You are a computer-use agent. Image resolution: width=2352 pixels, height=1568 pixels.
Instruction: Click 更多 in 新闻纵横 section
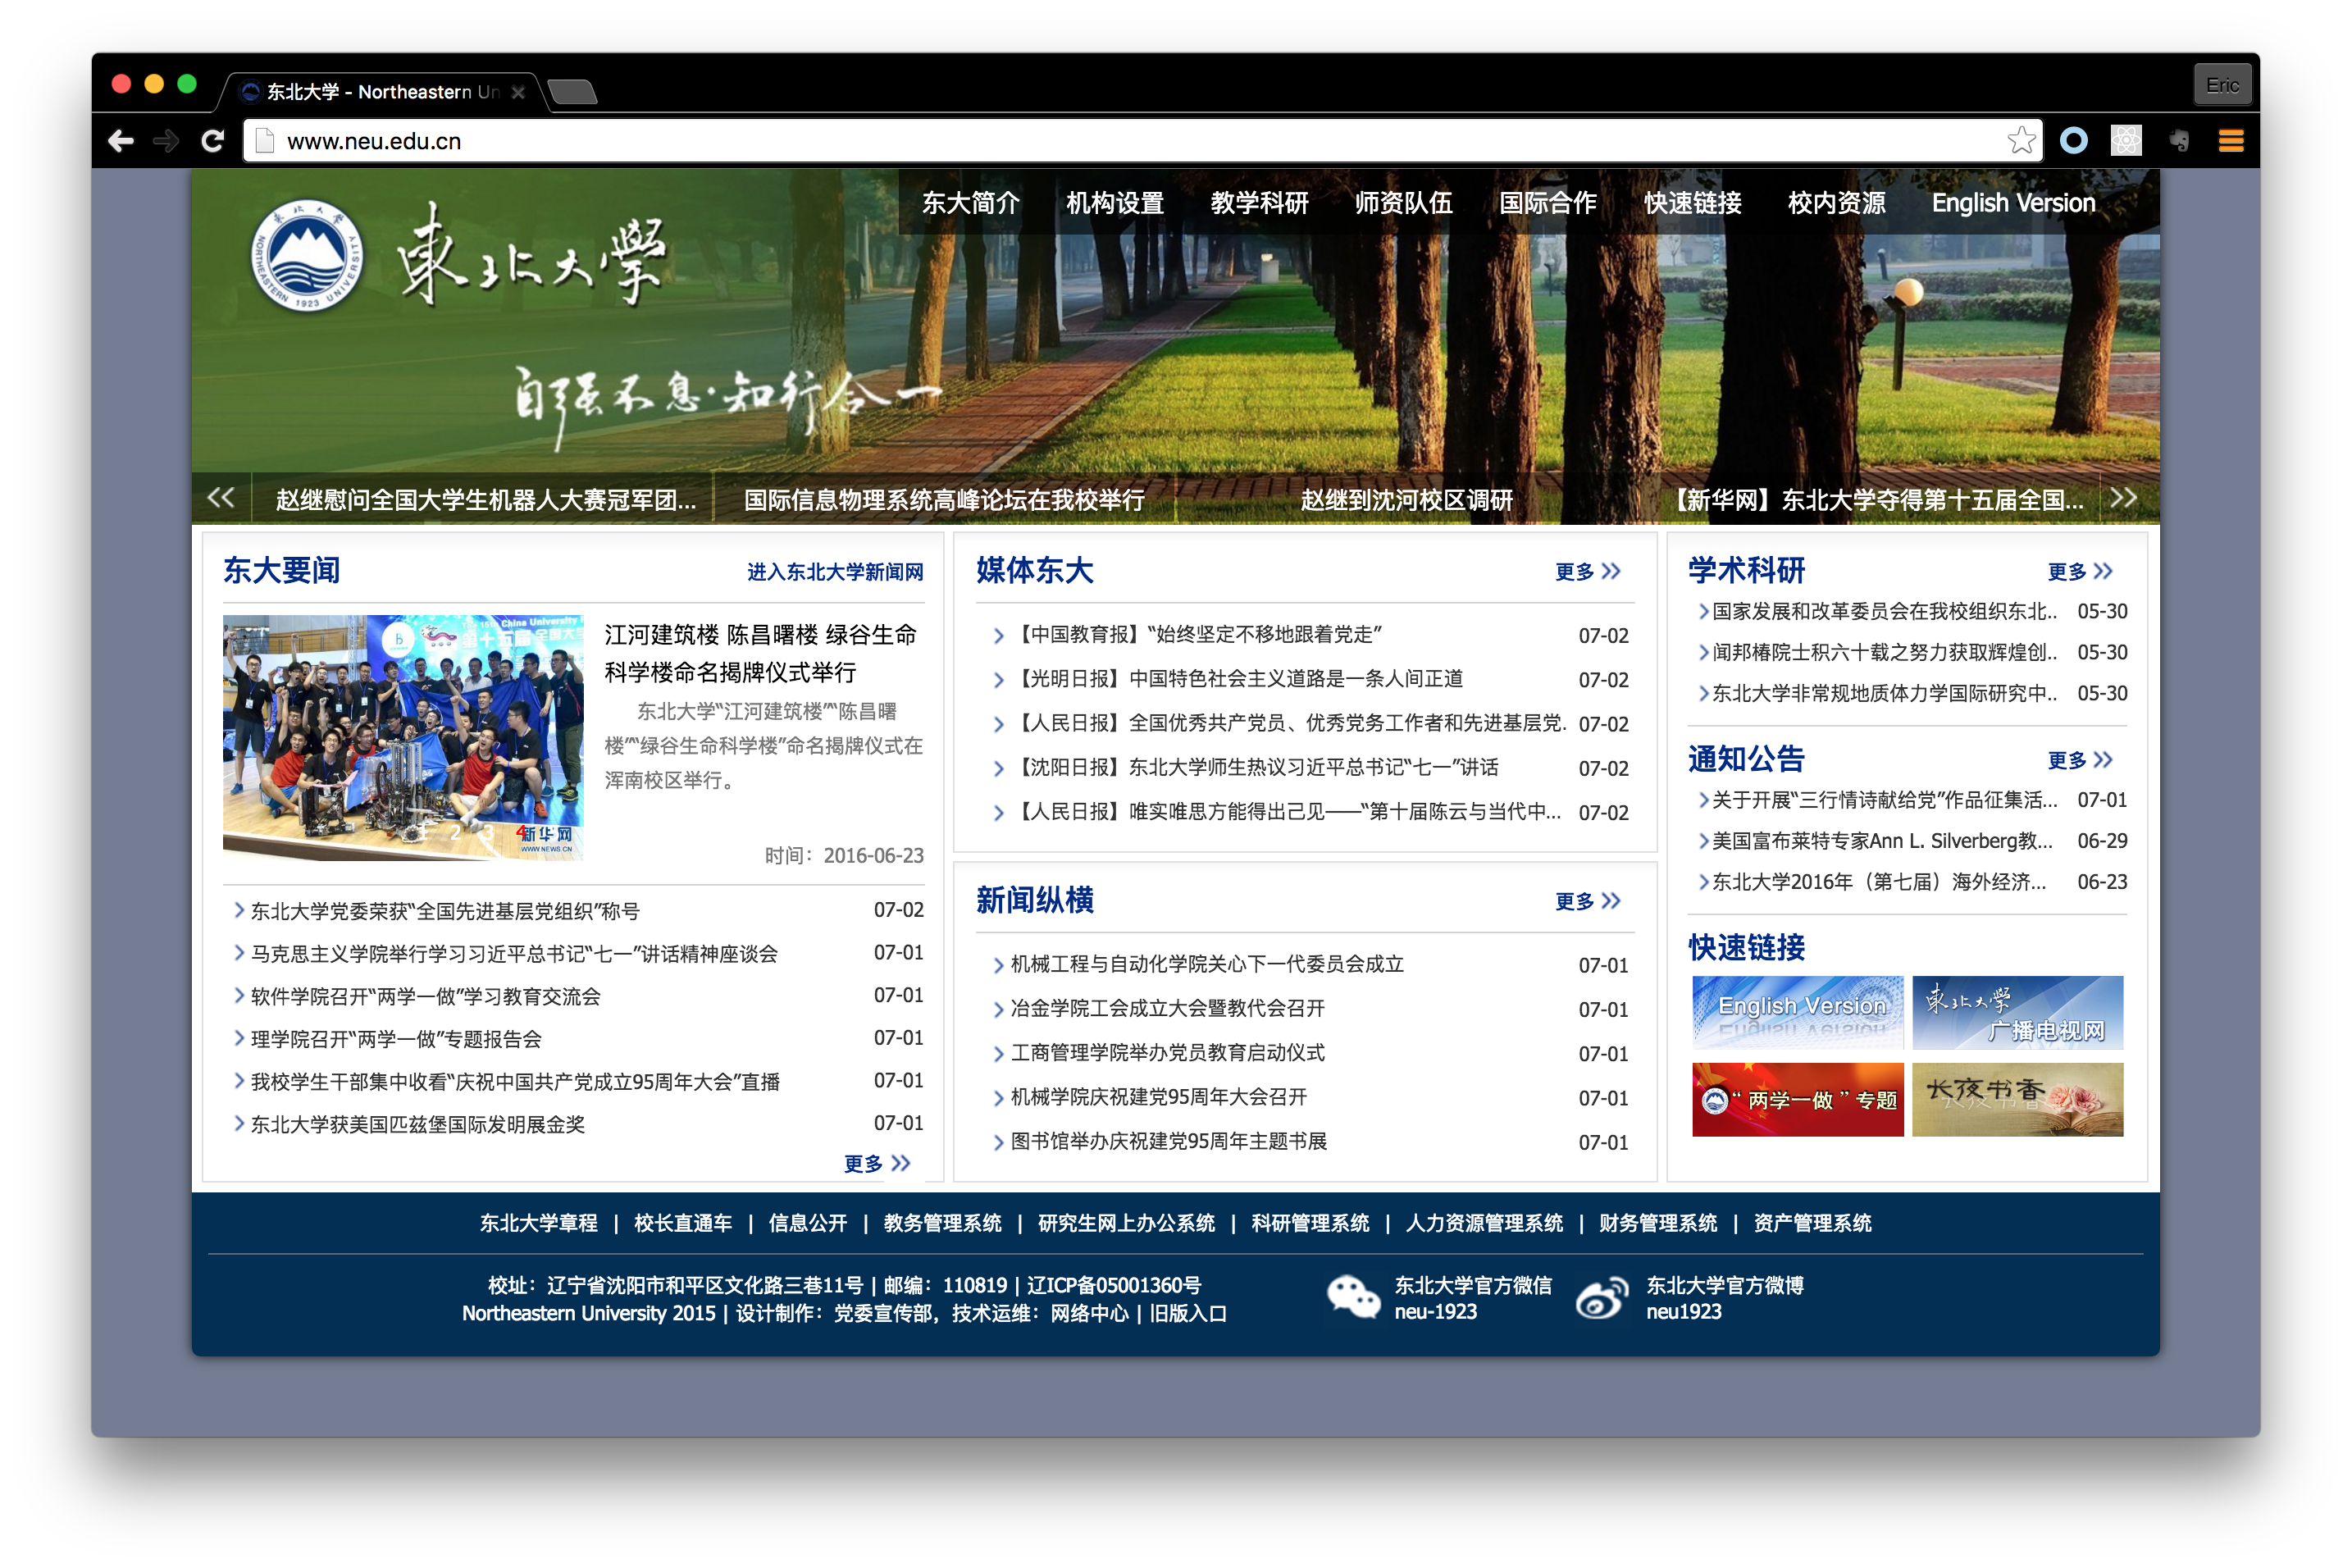1588,901
